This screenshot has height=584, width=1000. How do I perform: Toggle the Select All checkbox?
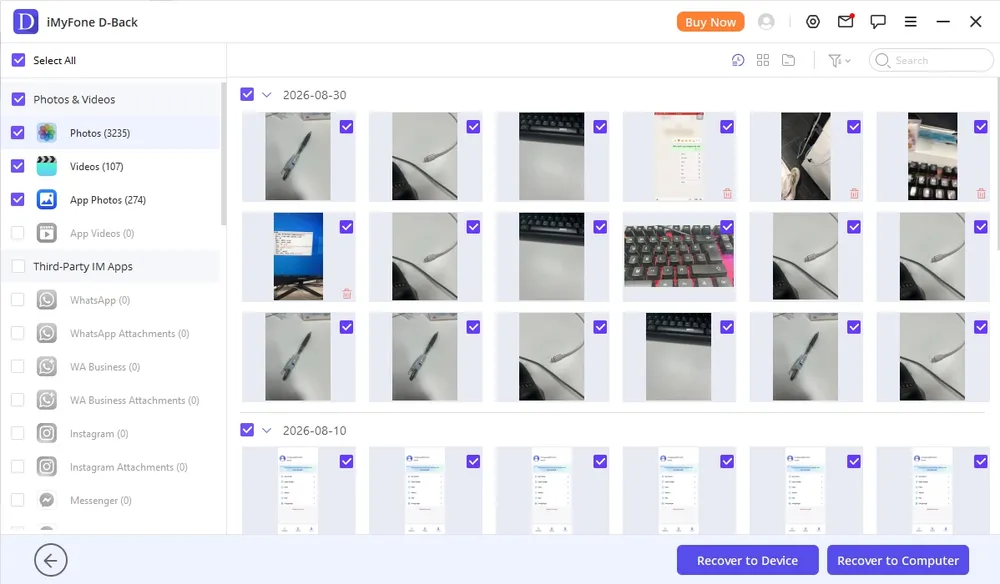click(x=18, y=60)
